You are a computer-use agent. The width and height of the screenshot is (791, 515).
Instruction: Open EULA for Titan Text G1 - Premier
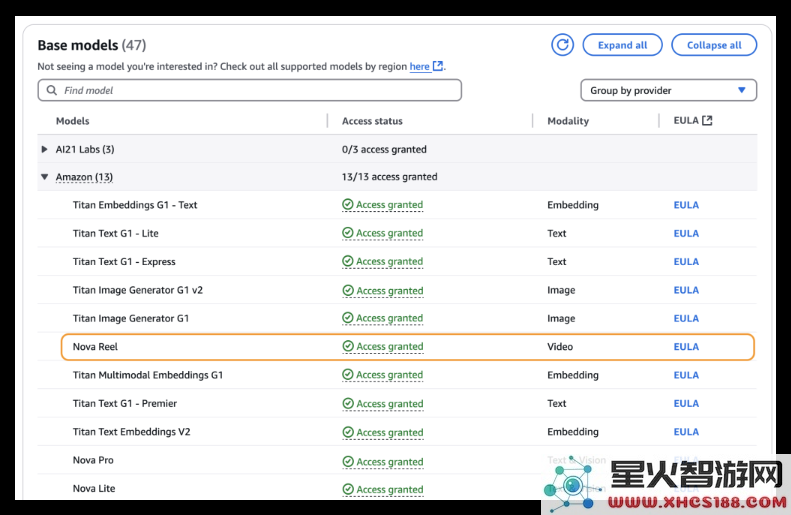point(686,404)
